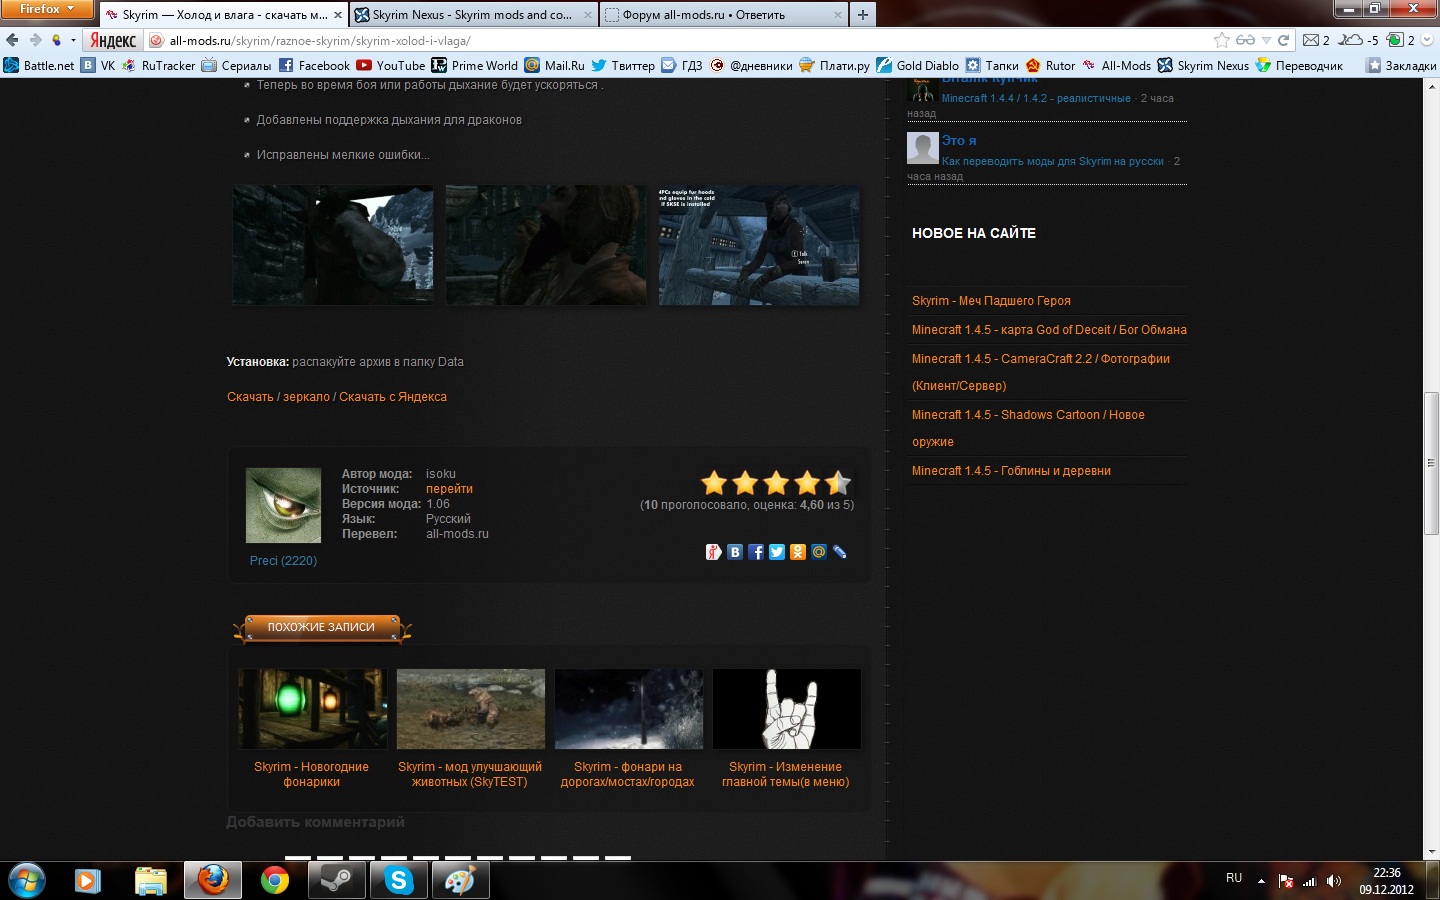
Task: Rate the mod with the third star
Action: coord(776,484)
